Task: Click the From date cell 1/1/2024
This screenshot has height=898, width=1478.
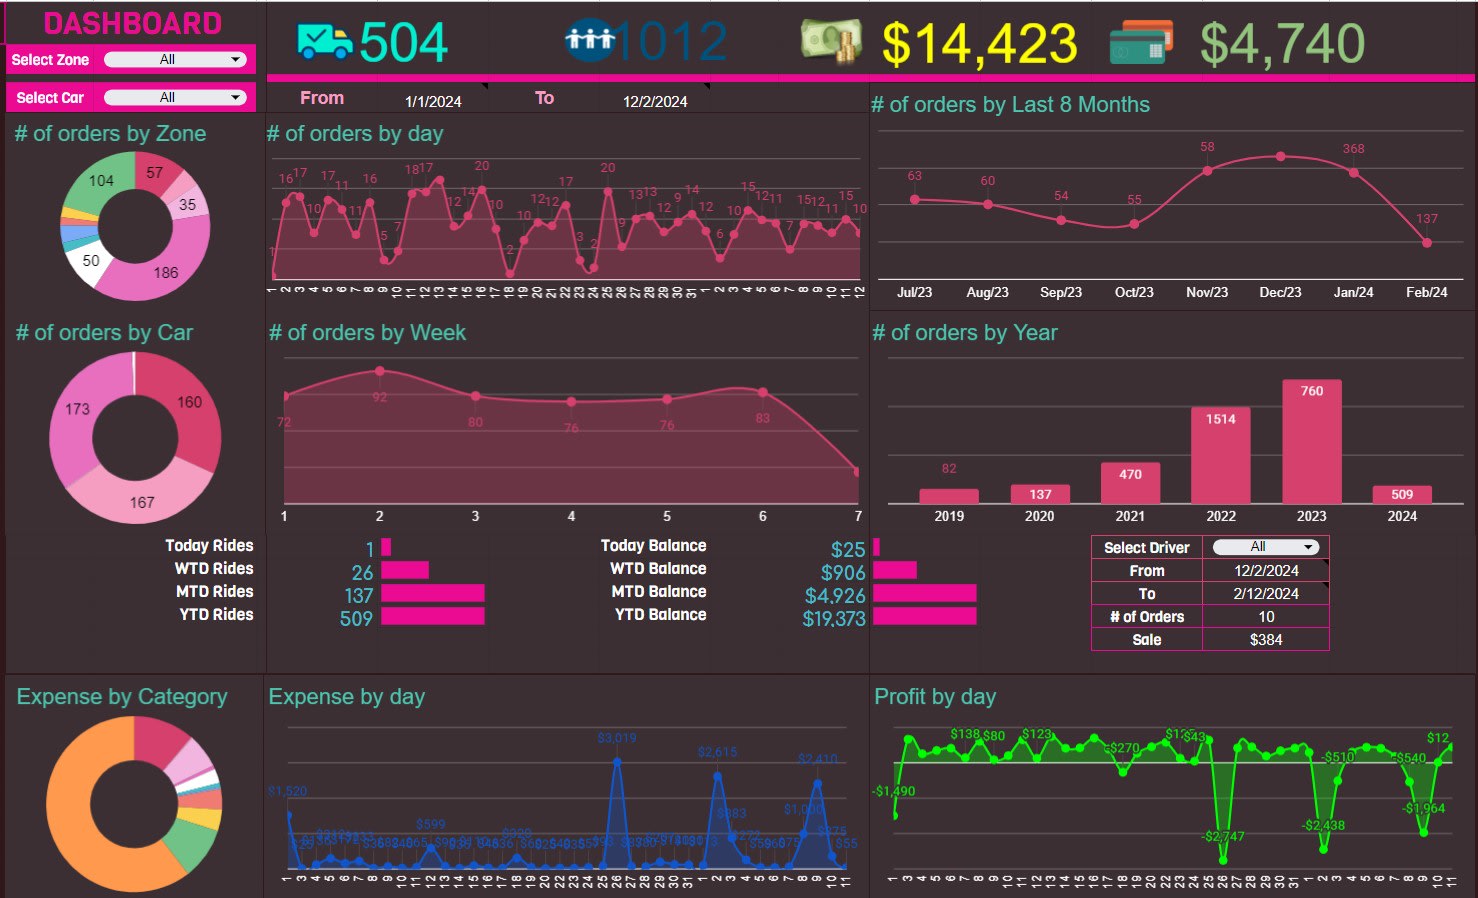Action: (433, 100)
